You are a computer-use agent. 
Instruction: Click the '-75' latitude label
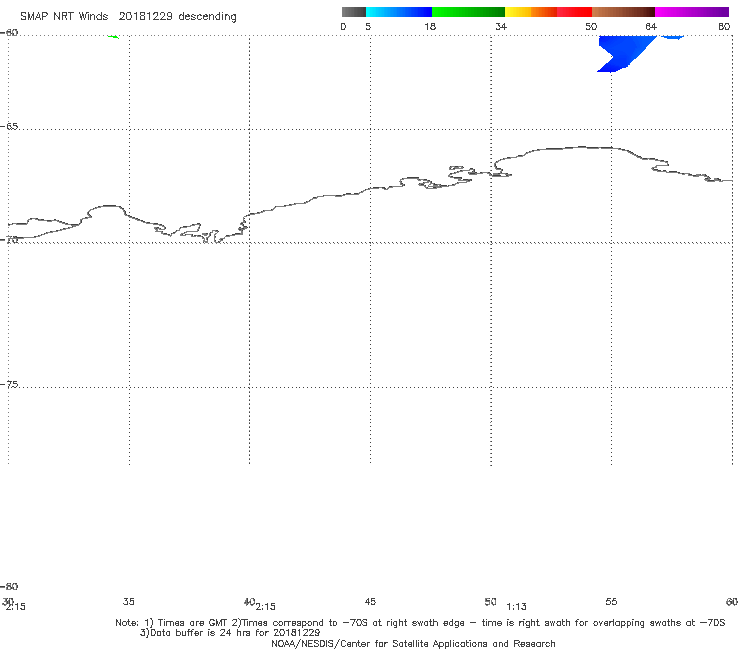9,385
